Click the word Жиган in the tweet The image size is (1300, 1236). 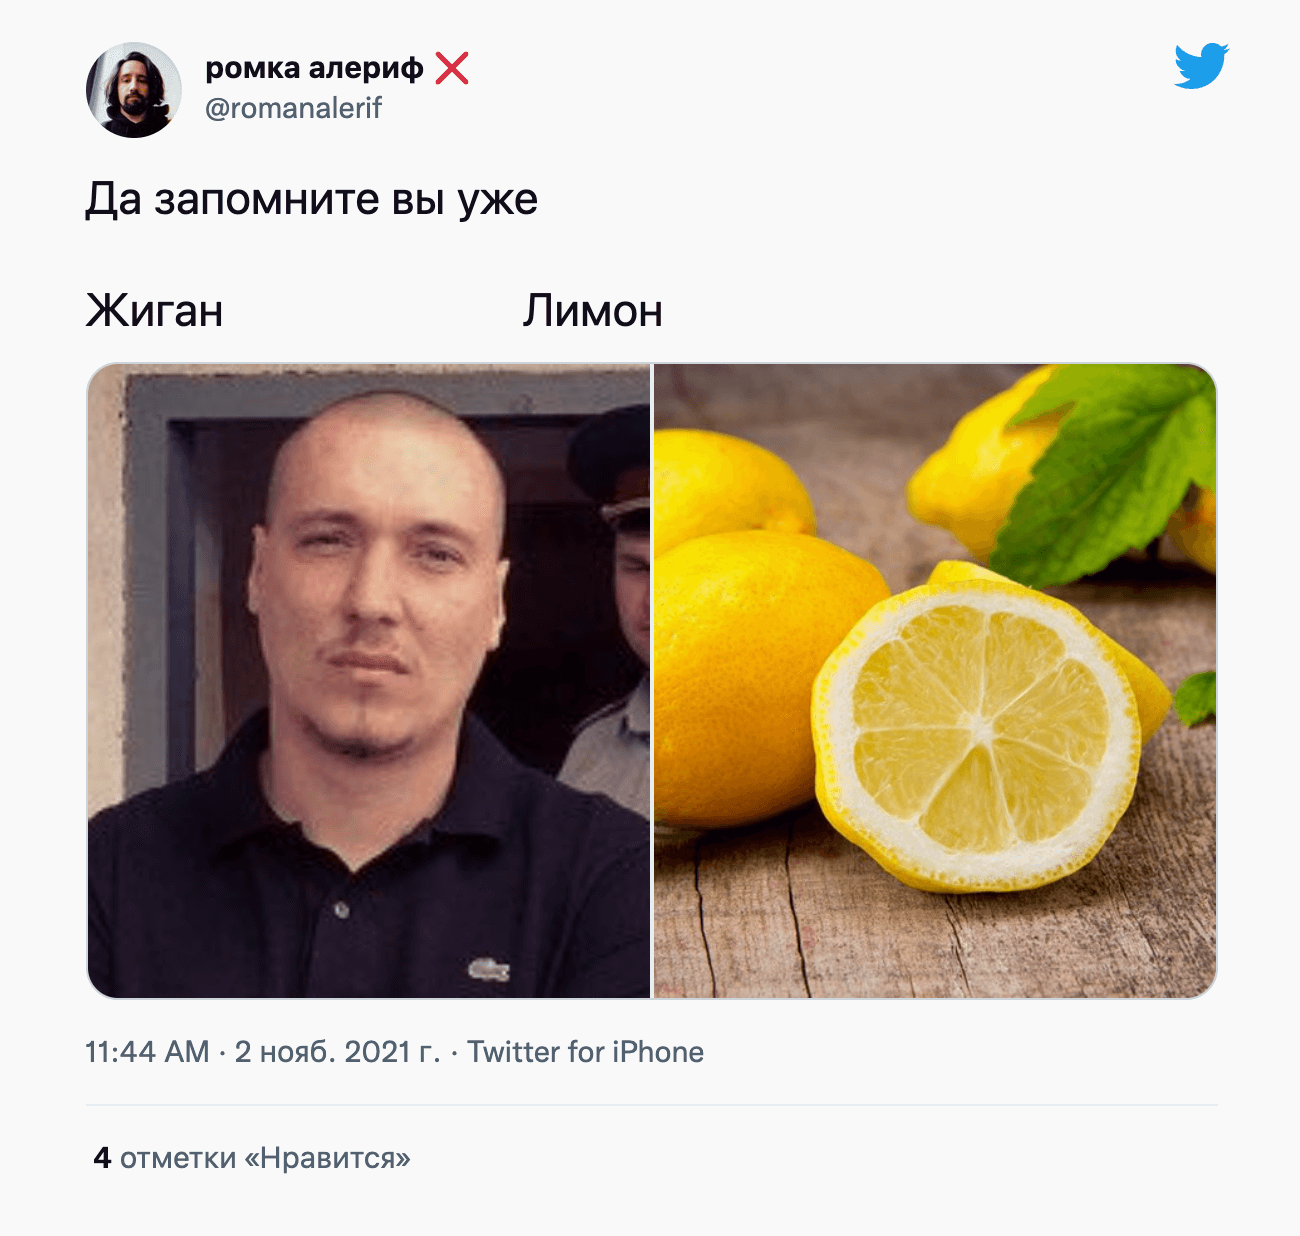pos(154,311)
